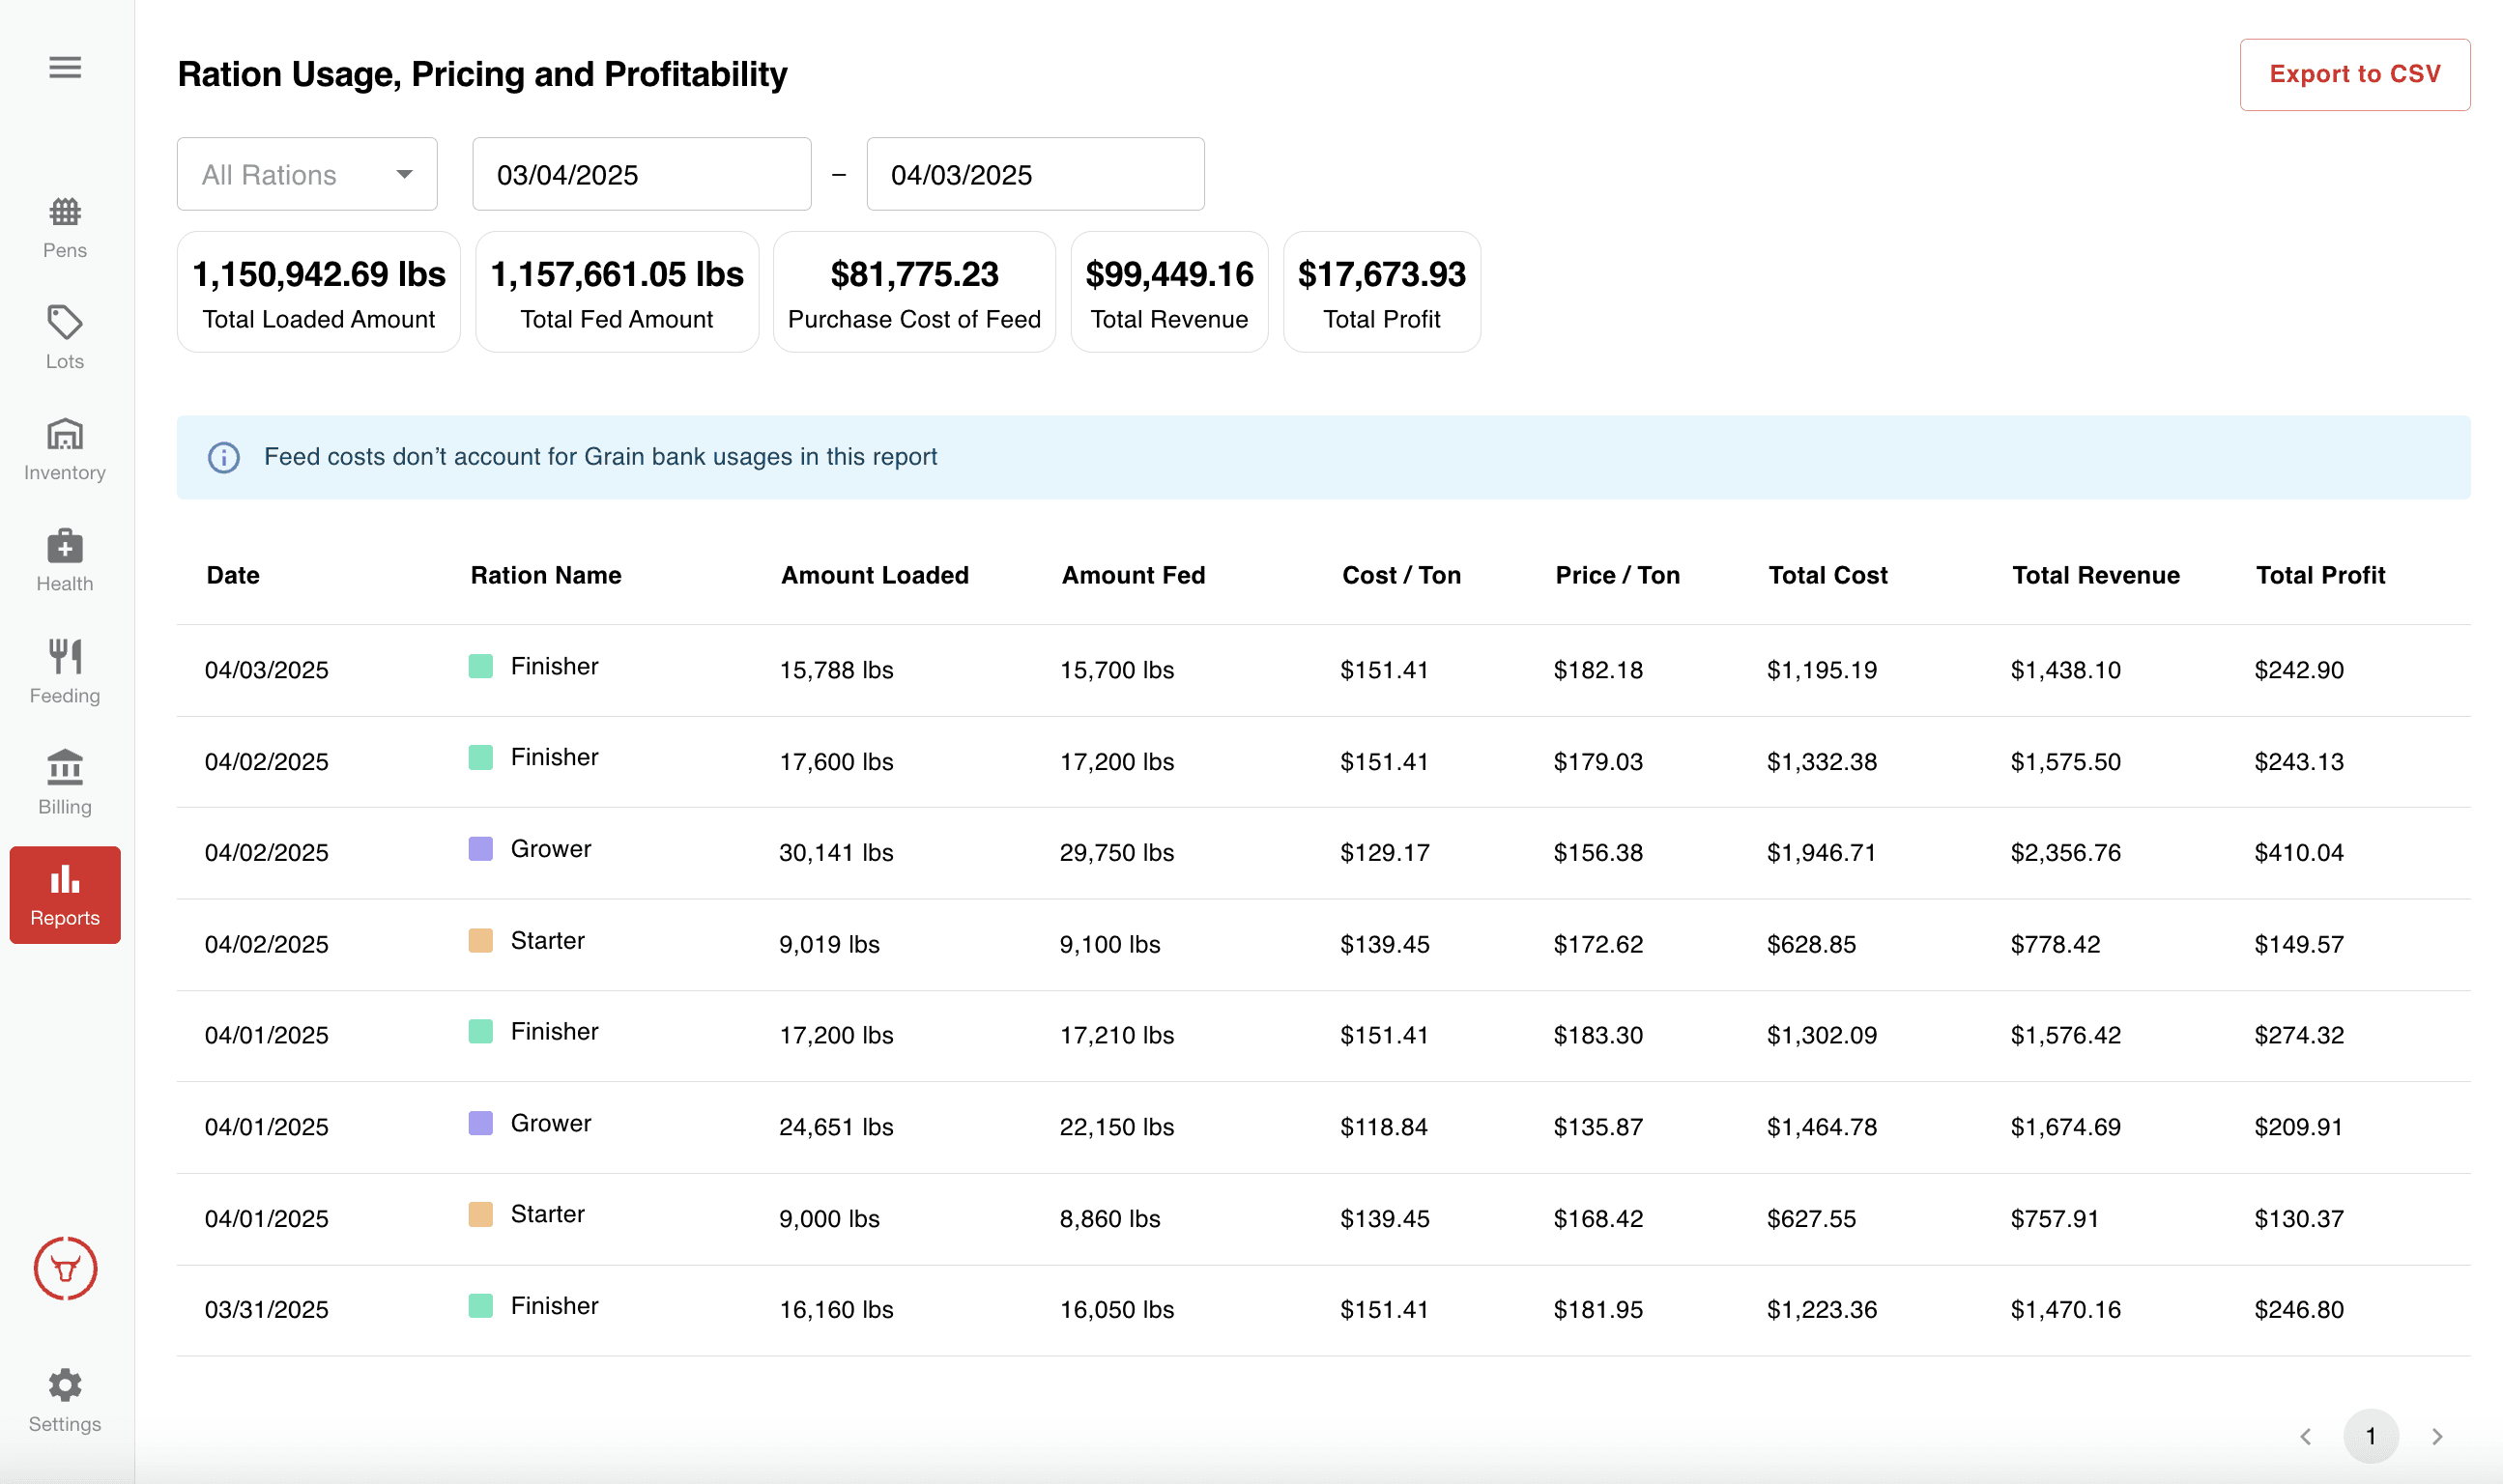Go to previous page chevron
Screen dimensions: 2503x1484
coord(2305,1436)
